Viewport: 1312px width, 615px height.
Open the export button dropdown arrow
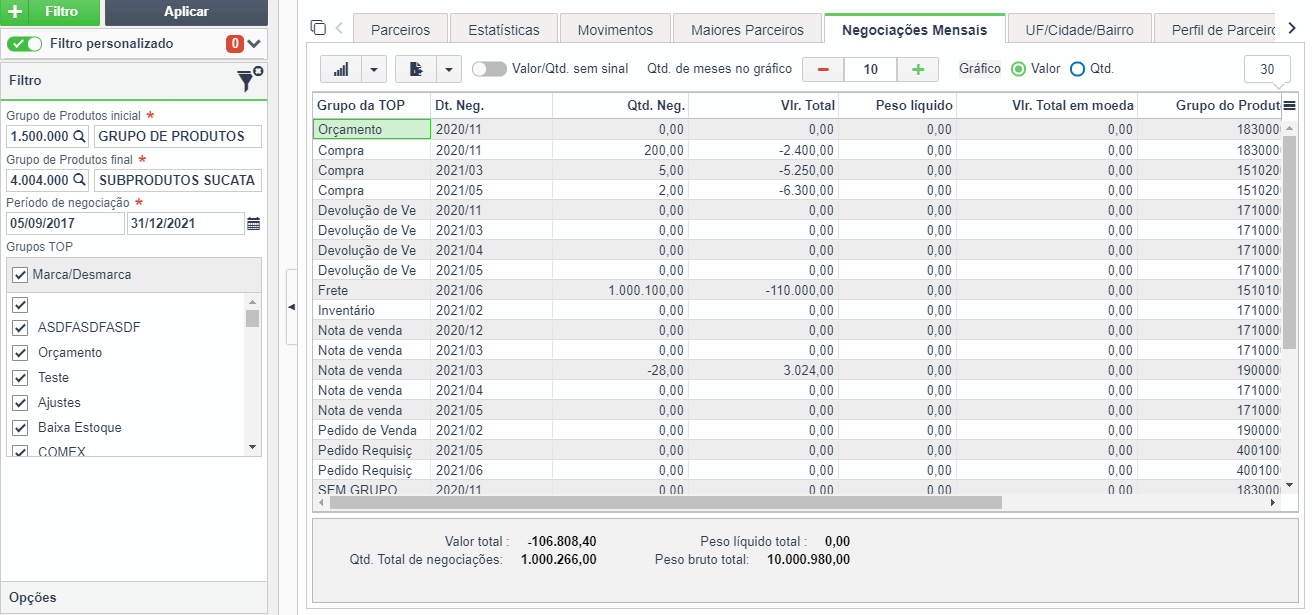(x=448, y=69)
